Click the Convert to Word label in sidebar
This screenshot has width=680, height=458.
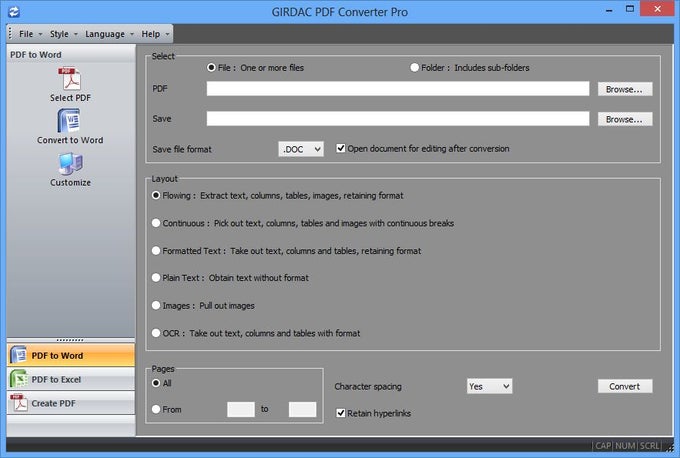(x=70, y=140)
